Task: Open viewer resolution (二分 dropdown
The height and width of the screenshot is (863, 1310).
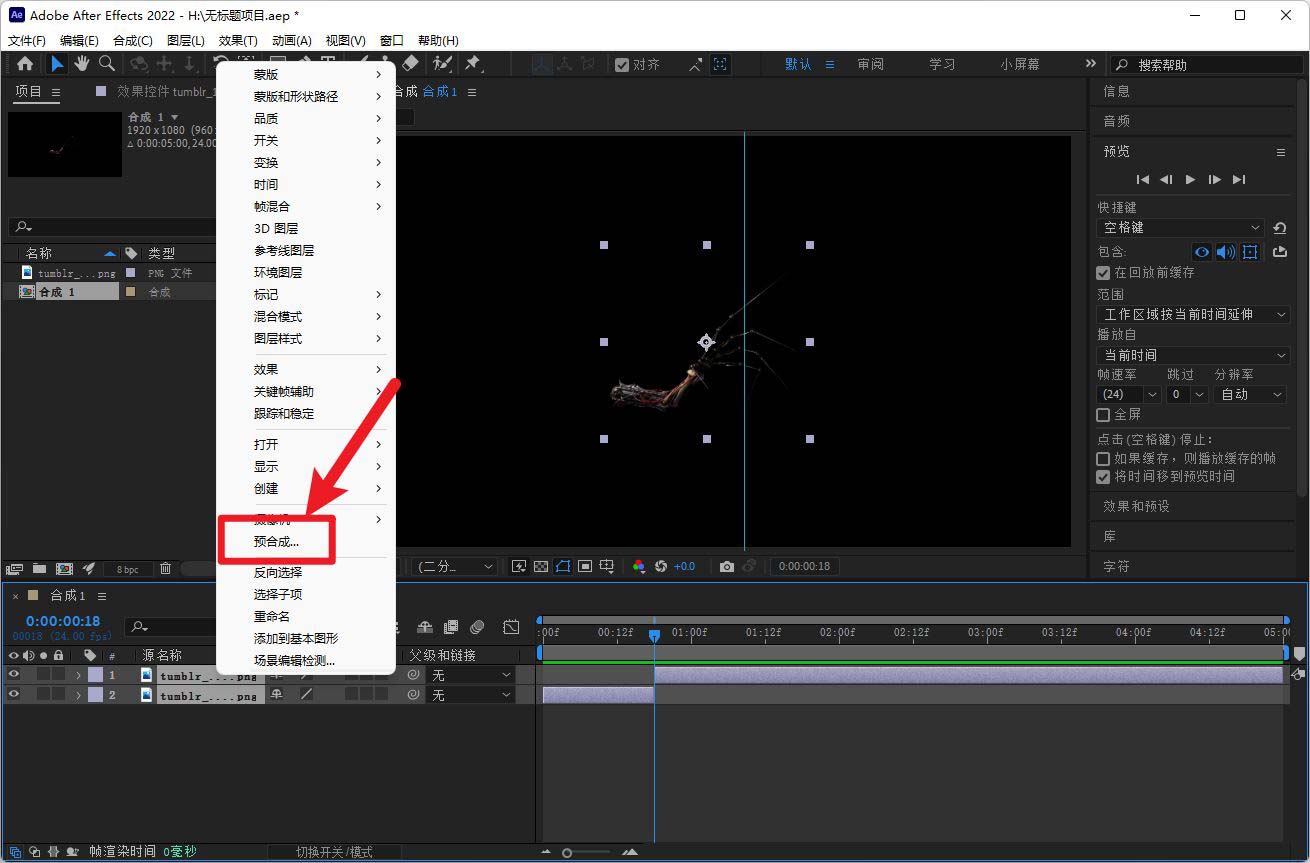Action: [x=455, y=566]
